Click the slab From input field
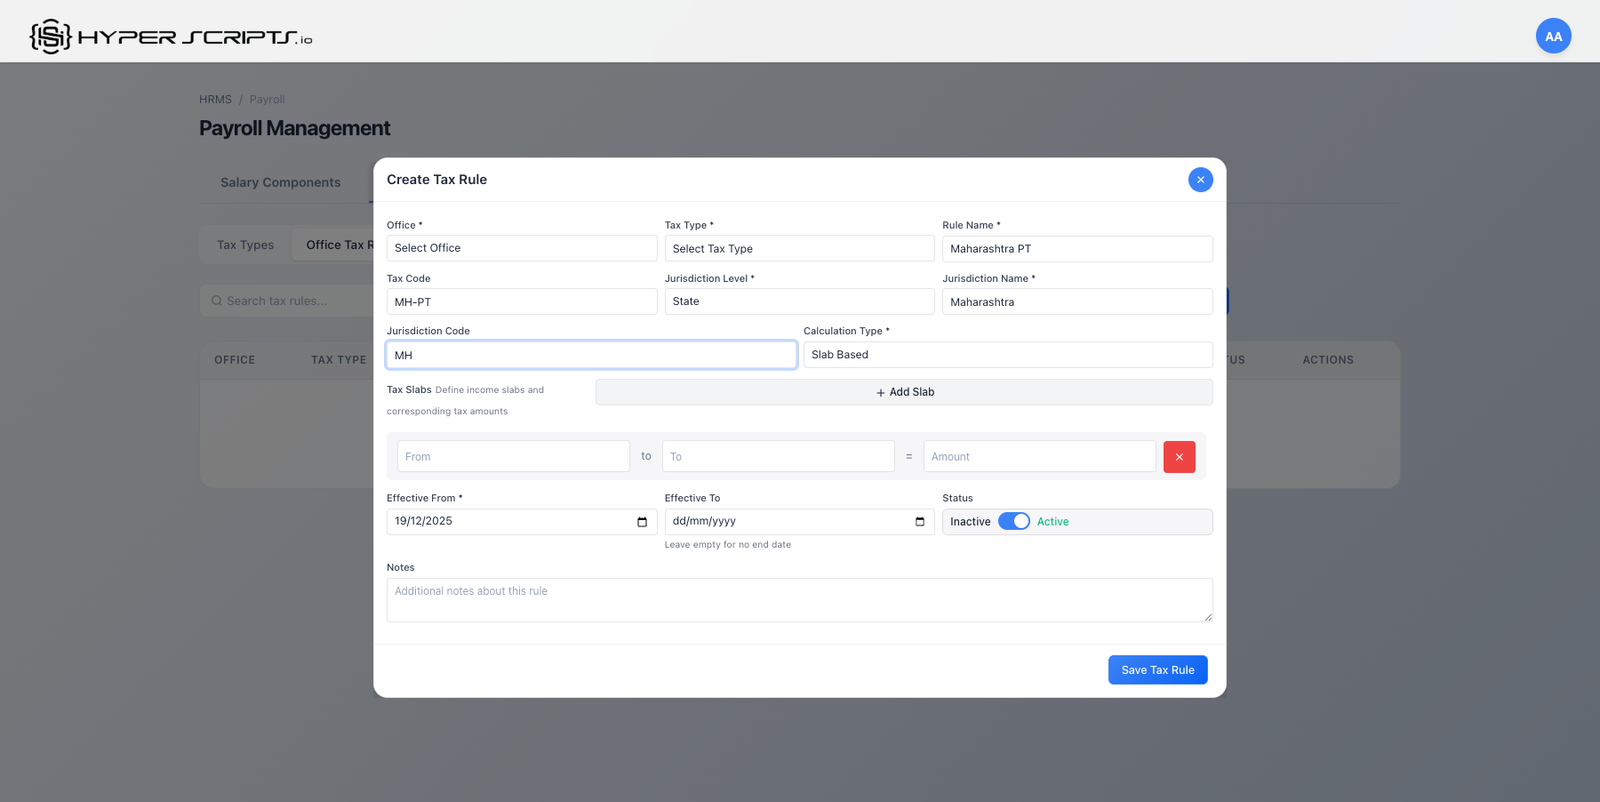 (513, 457)
